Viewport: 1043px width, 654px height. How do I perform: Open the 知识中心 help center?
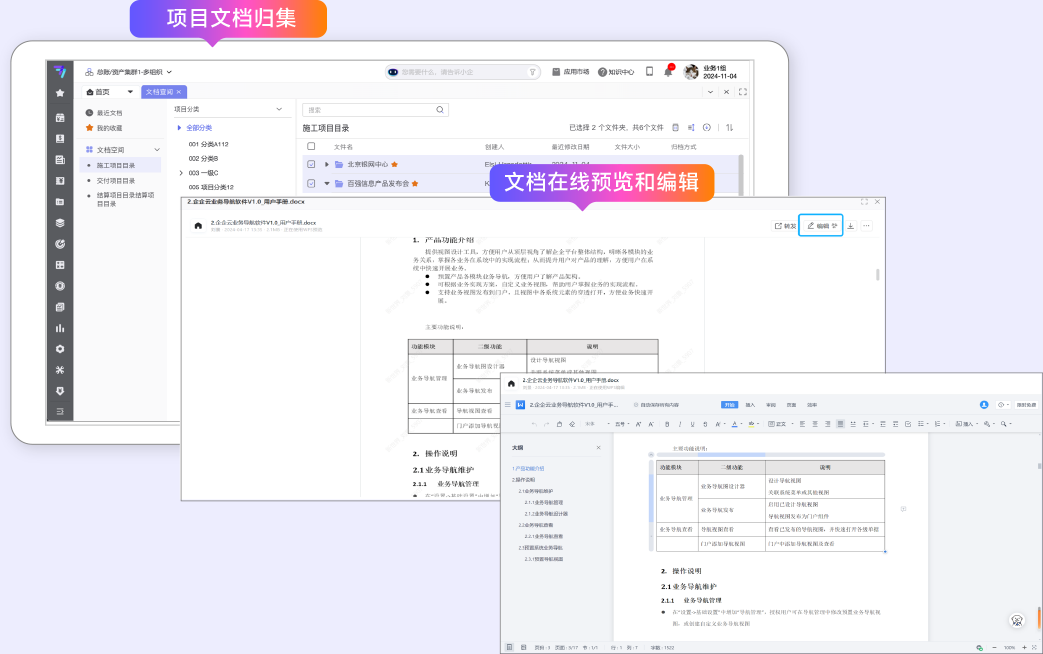616,72
